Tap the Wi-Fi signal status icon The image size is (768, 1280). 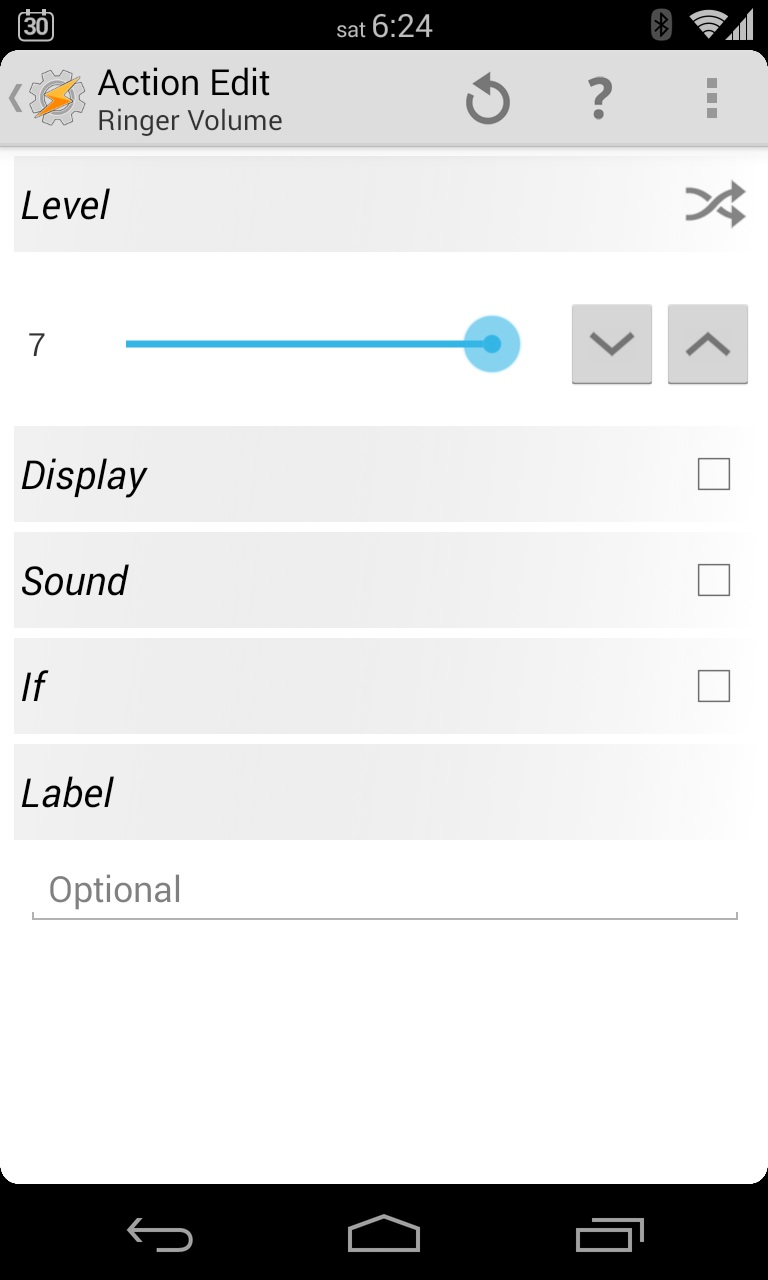(x=707, y=25)
